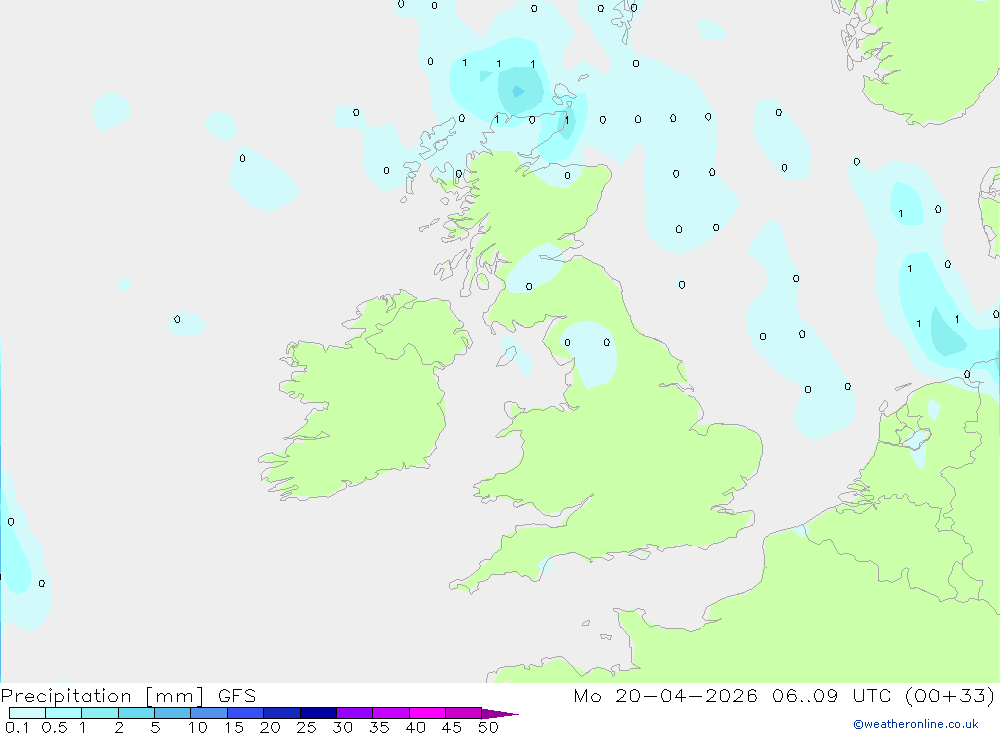Viewport: 1000px width, 733px height.
Task: Pick the legend swatch between 30 and 35
Action: pyautogui.click(x=355, y=713)
